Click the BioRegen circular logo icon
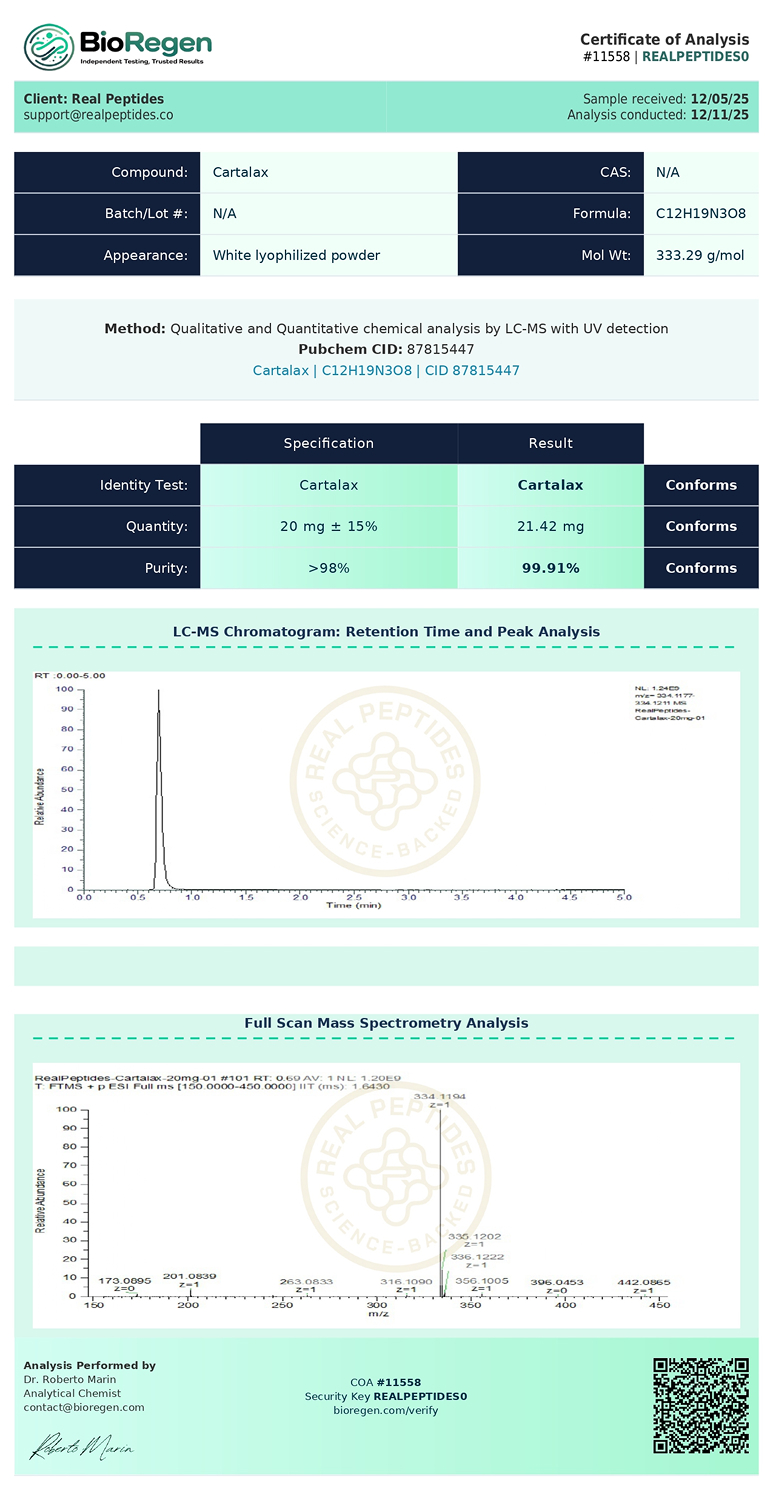Screen dimensions: 773x1499 [x=48, y=47]
